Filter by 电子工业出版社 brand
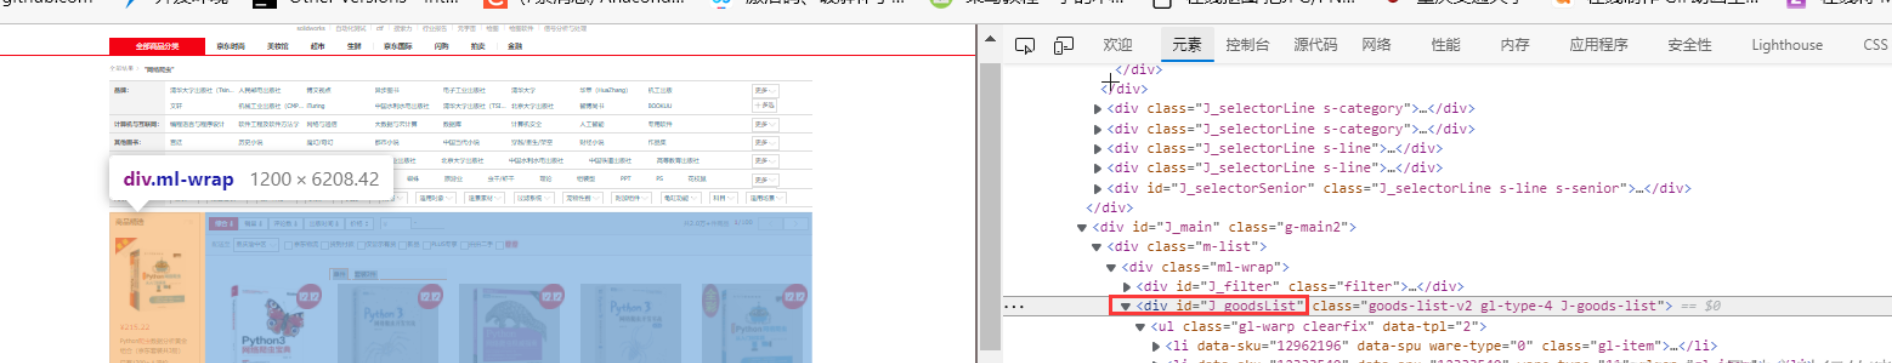 pos(464,90)
